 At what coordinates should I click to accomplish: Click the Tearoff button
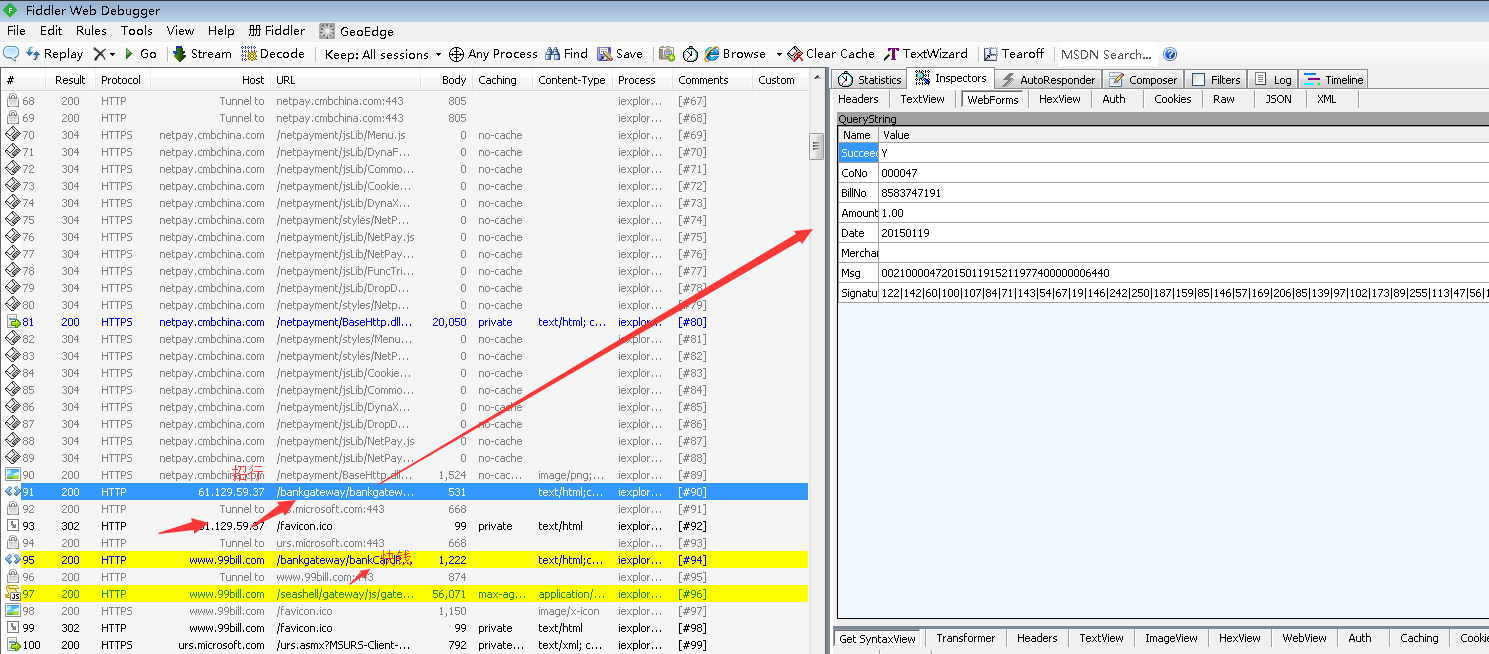click(x=1013, y=54)
